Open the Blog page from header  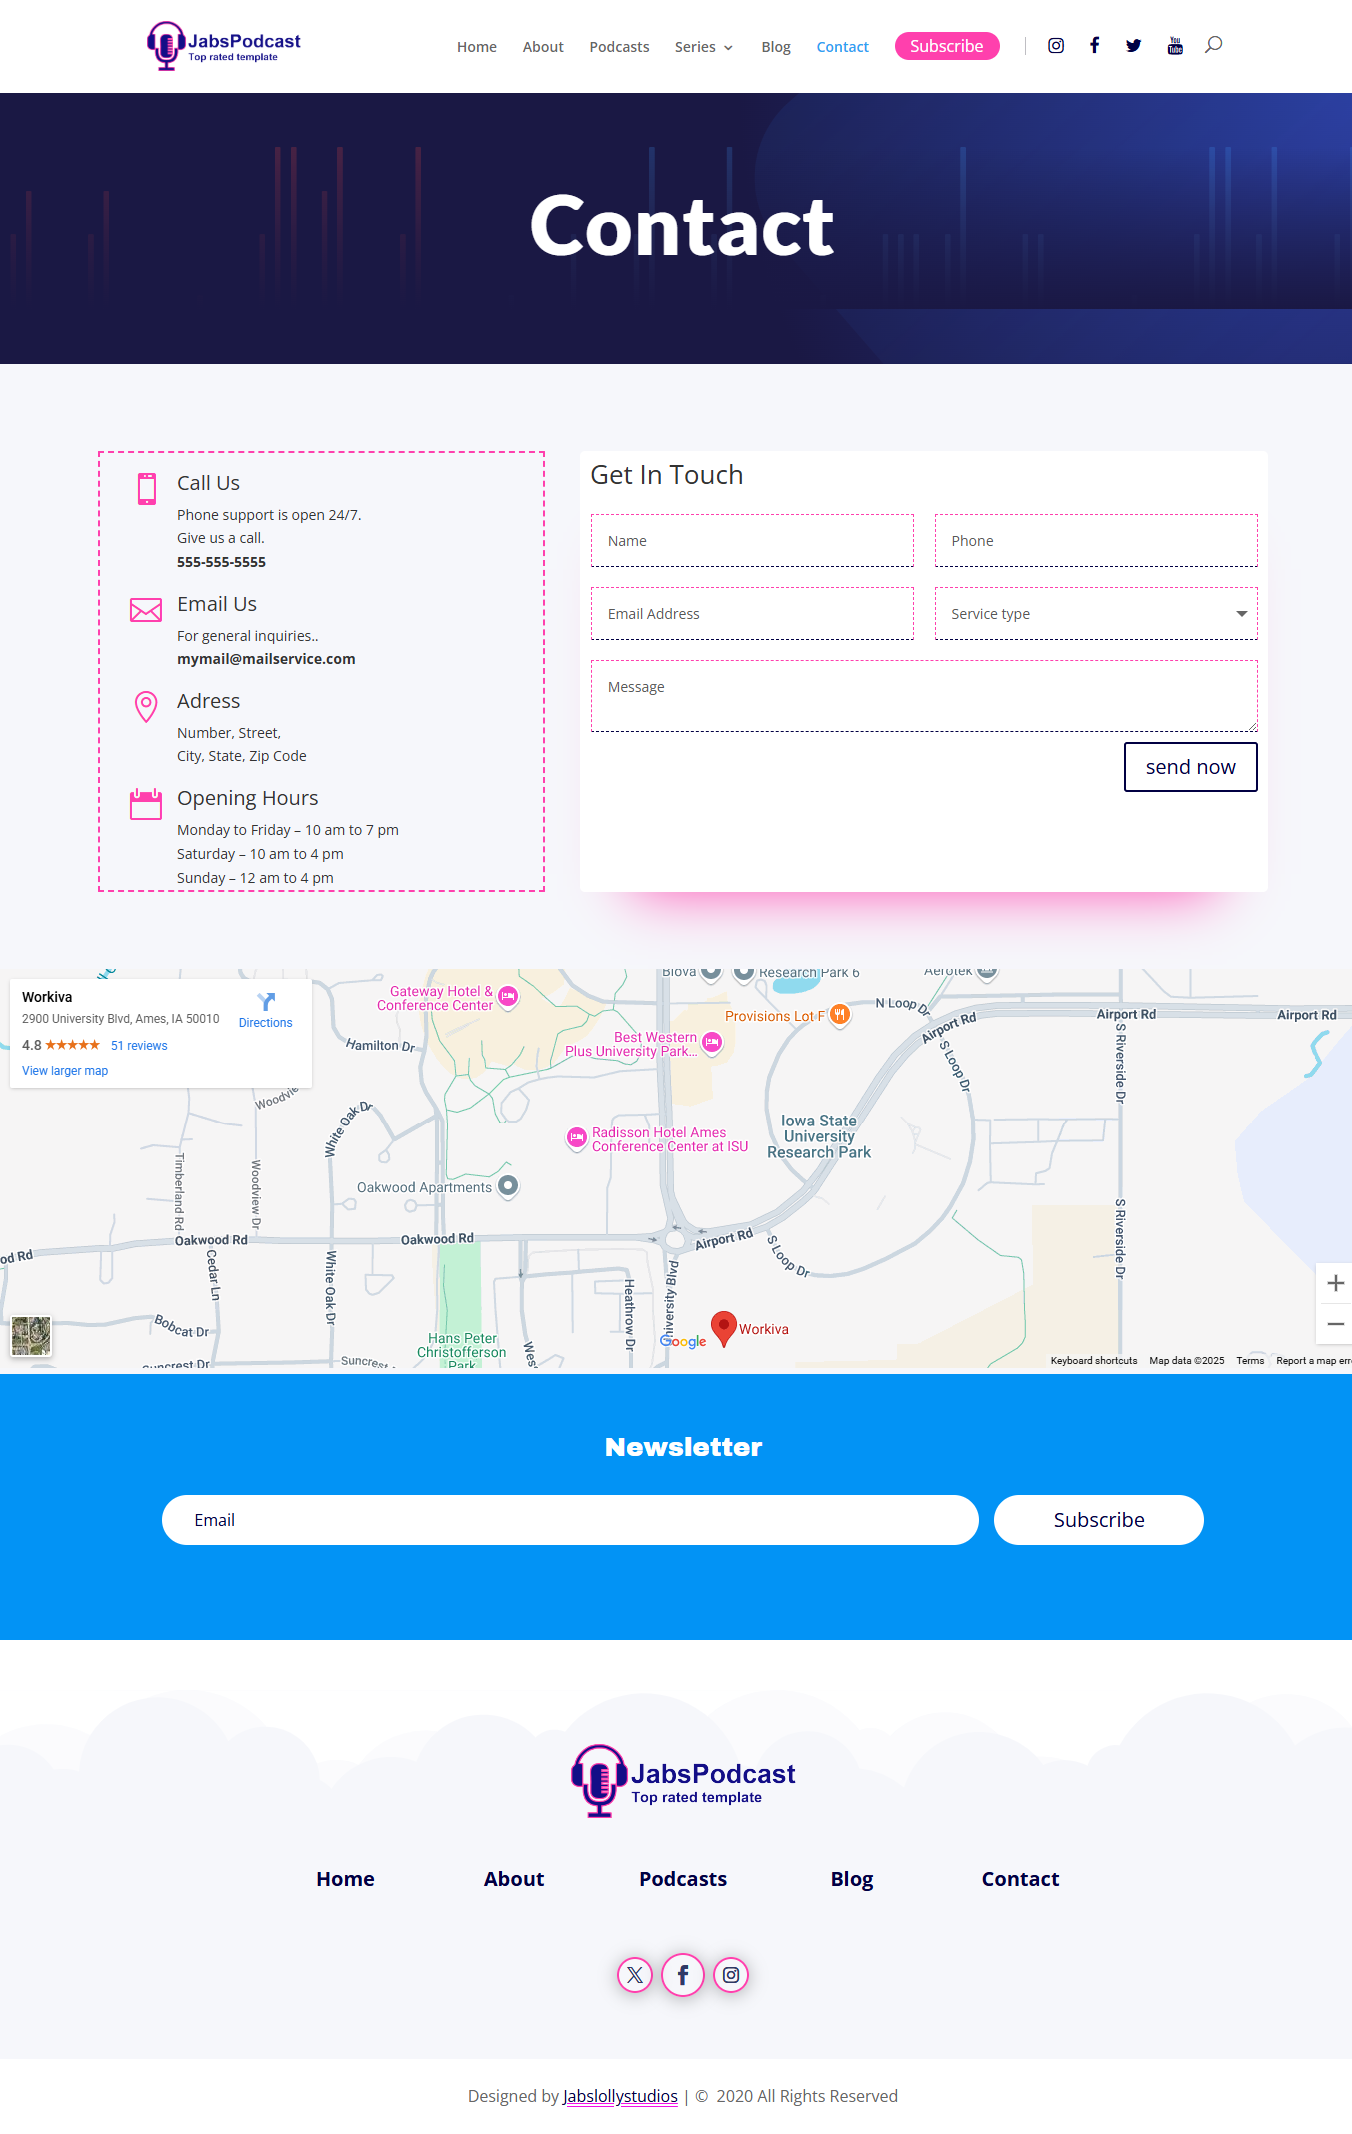(x=775, y=47)
